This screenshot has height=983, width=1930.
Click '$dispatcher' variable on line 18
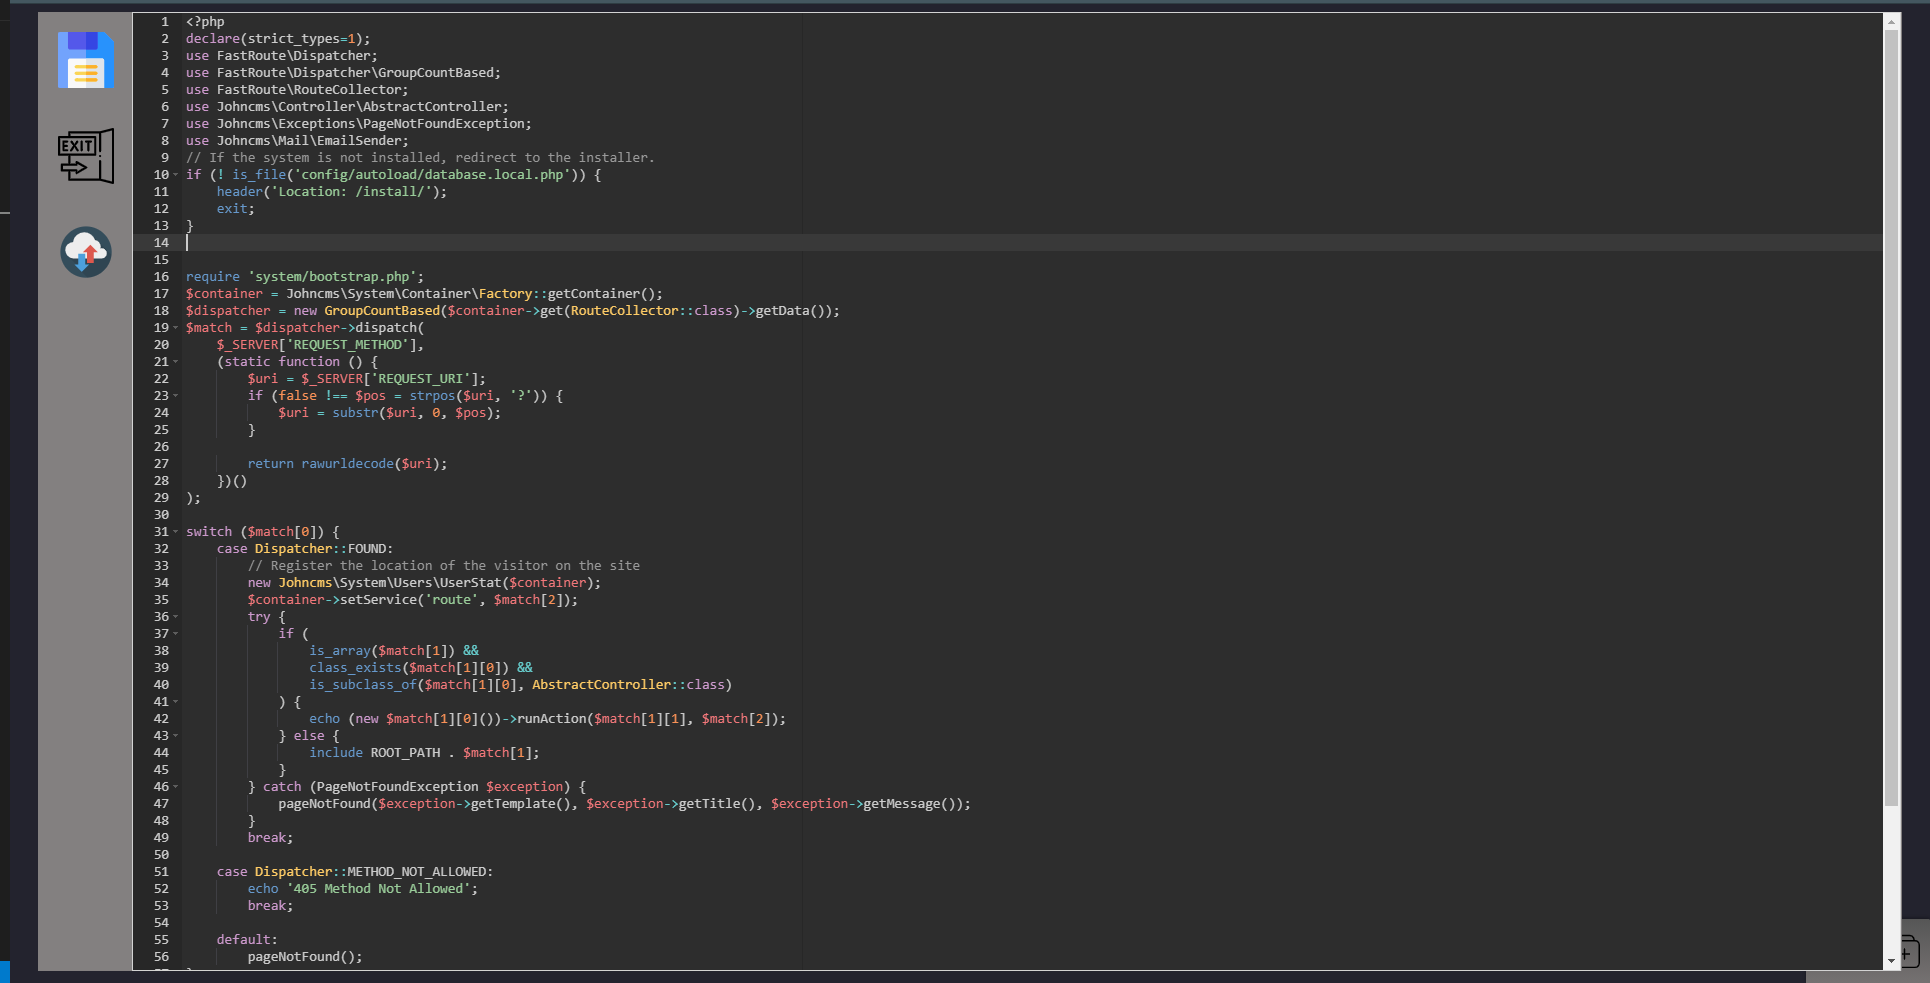228,311
